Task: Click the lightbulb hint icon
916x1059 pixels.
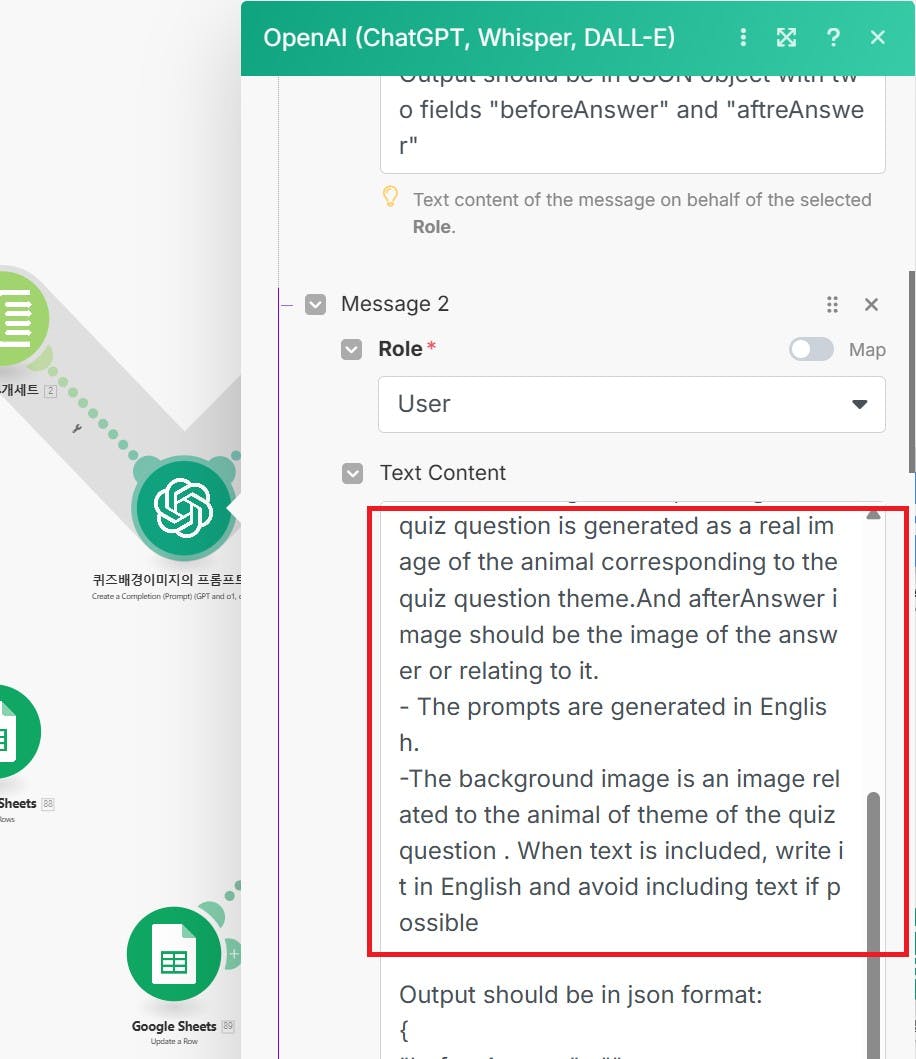Action: click(390, 197)
